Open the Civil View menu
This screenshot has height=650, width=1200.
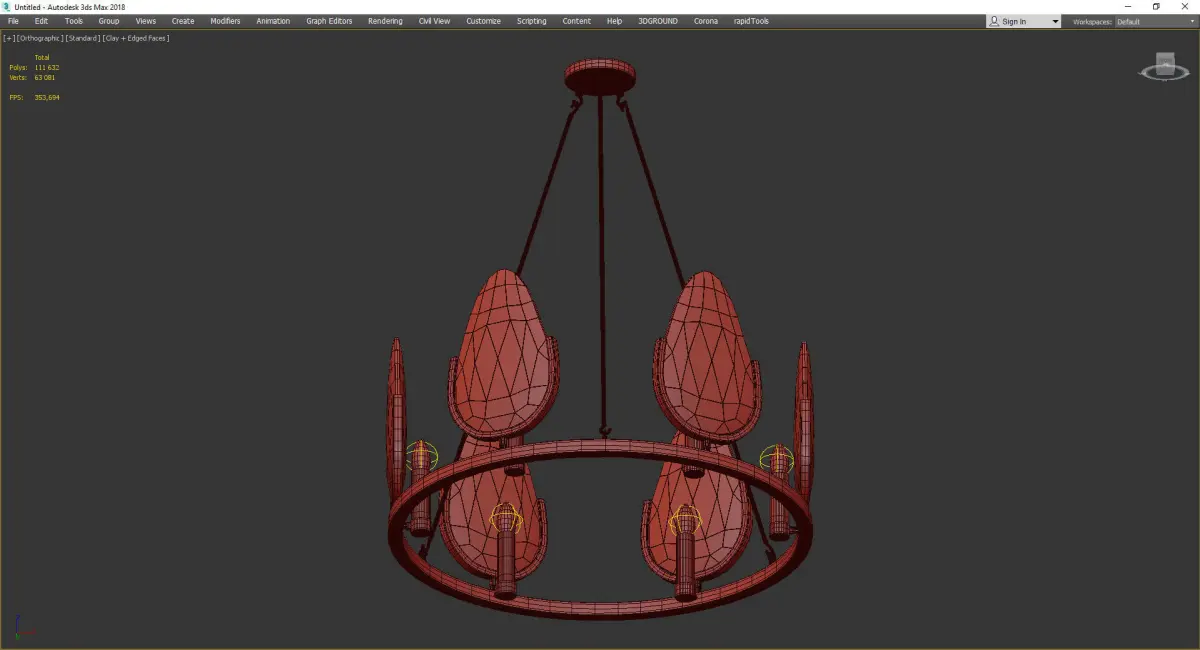(434, 21)
